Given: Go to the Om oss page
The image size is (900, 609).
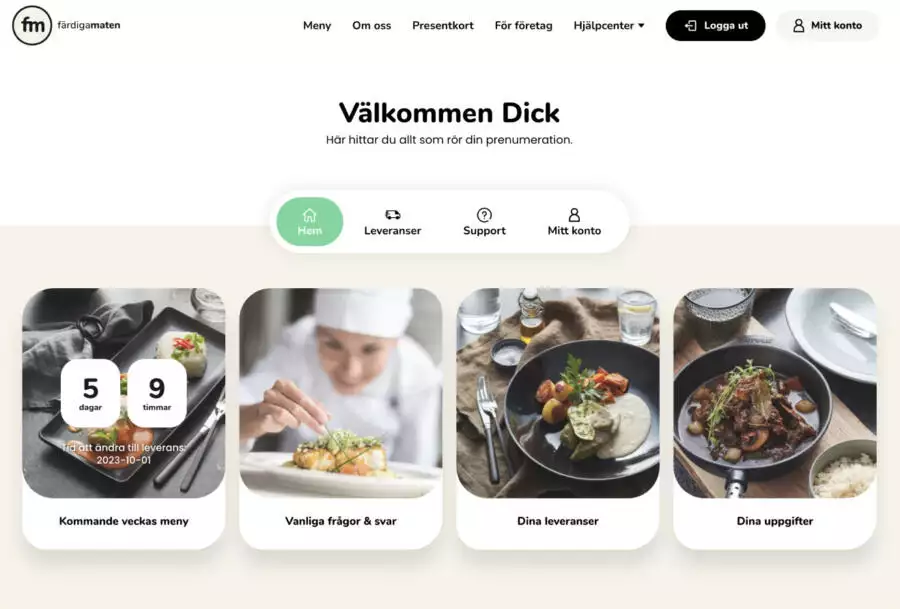Looking at the screenshot, I should click(x=371, y=25).
